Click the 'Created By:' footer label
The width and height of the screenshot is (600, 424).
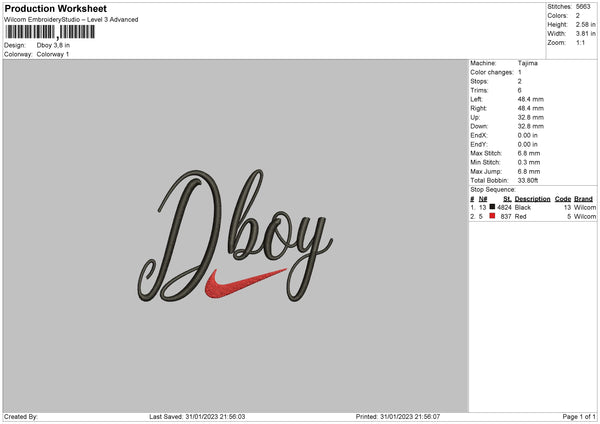(x=21, y=416)
